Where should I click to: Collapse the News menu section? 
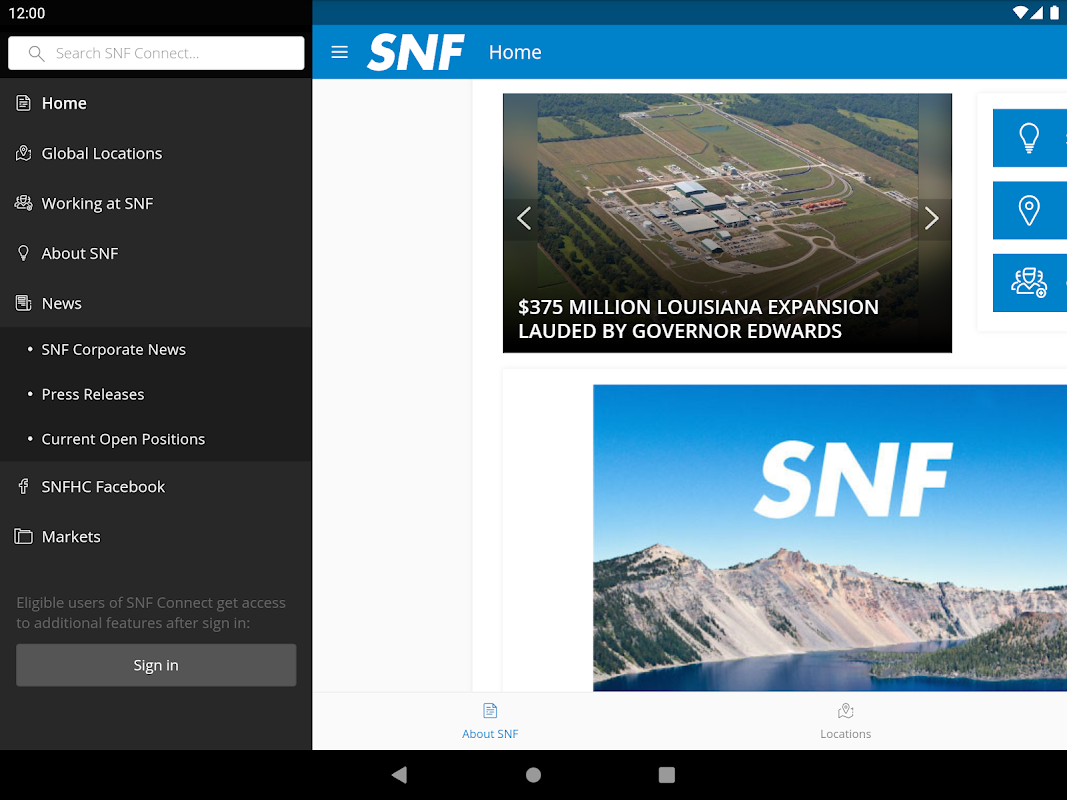(156, 303)
